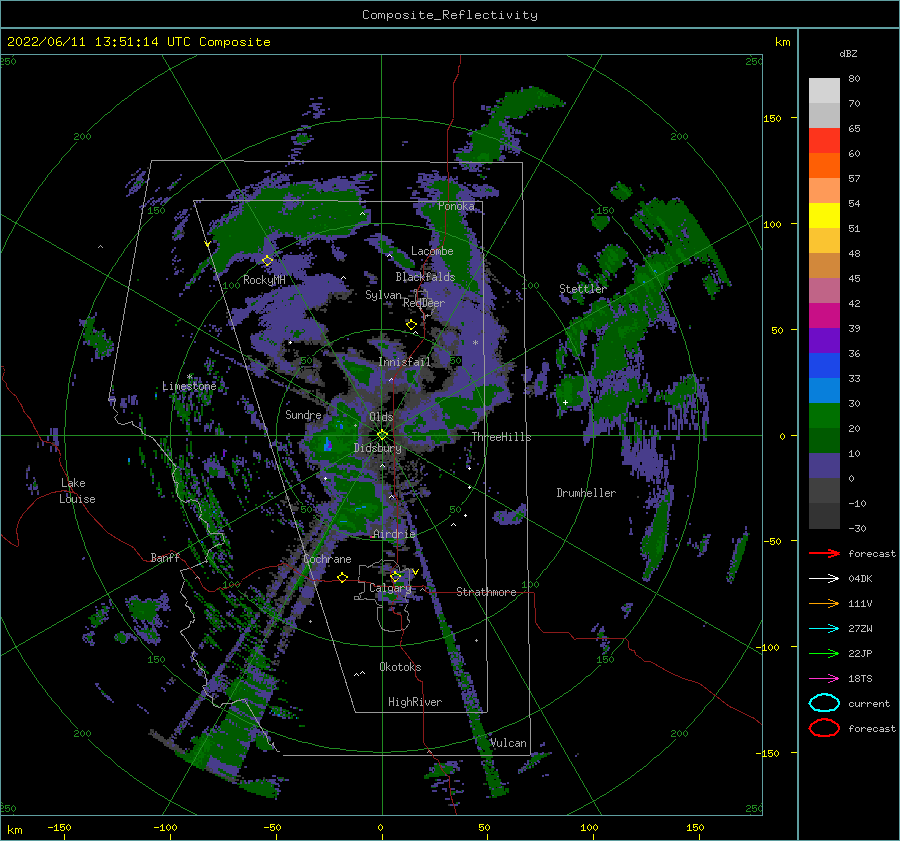Click the strong blue echo west of Didsbury

(x=328, y=443)
